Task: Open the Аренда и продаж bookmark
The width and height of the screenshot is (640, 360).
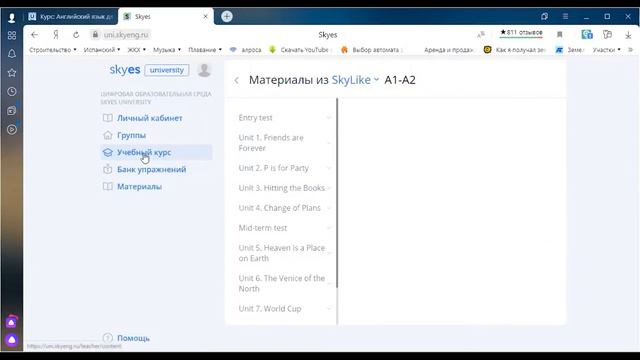Action: (449, 50)
